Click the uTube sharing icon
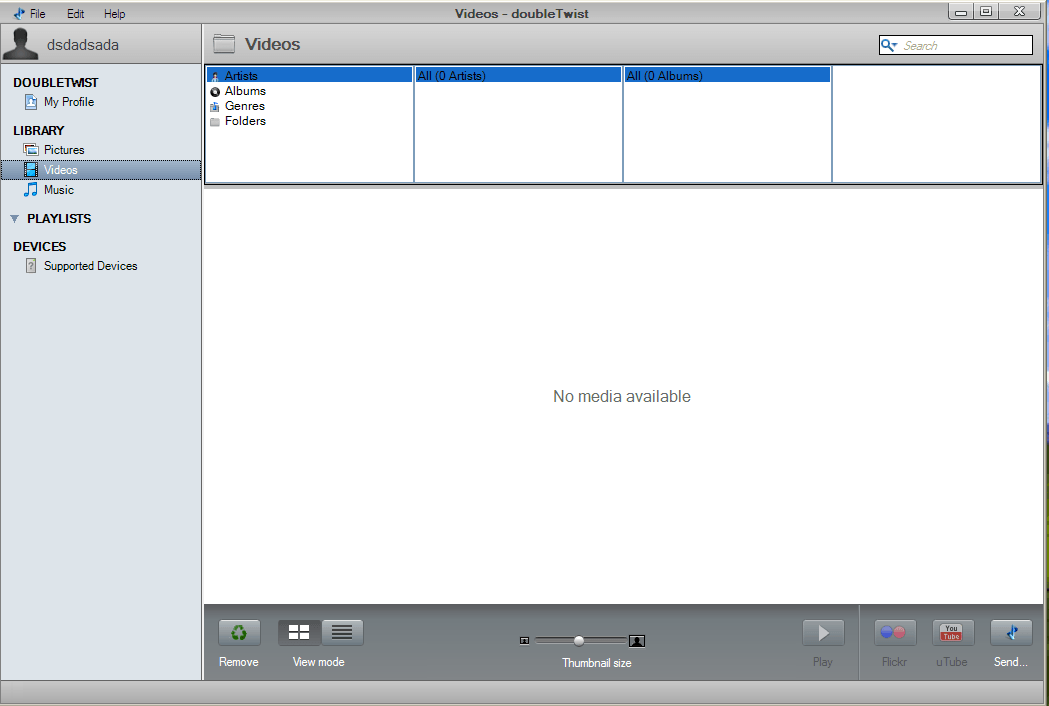 [952, 632]
